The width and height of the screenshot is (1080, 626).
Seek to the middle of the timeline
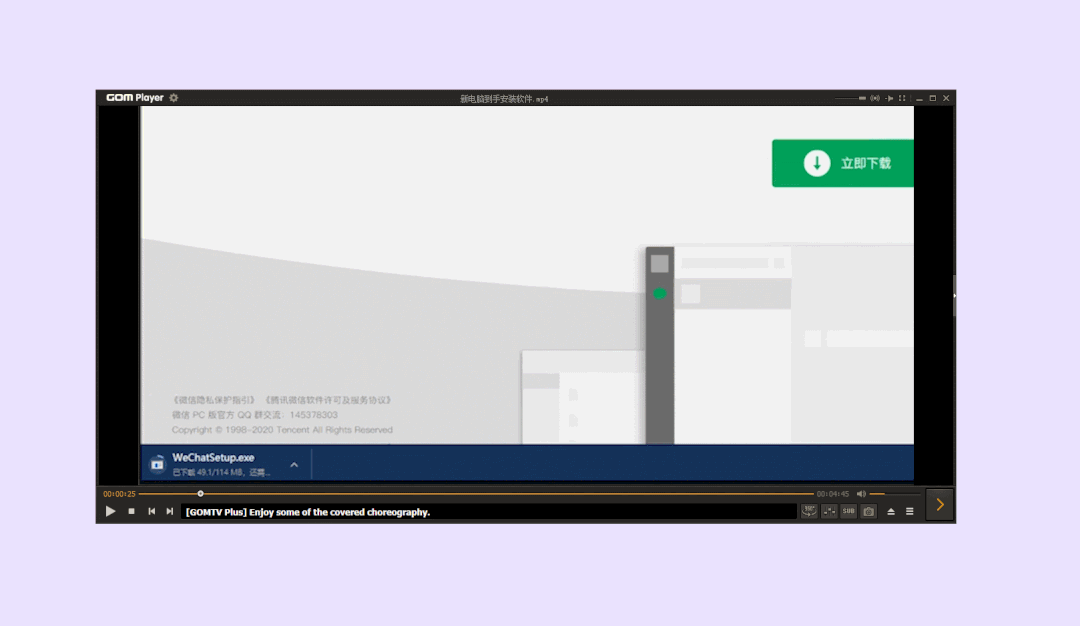[x=476, y=494]
